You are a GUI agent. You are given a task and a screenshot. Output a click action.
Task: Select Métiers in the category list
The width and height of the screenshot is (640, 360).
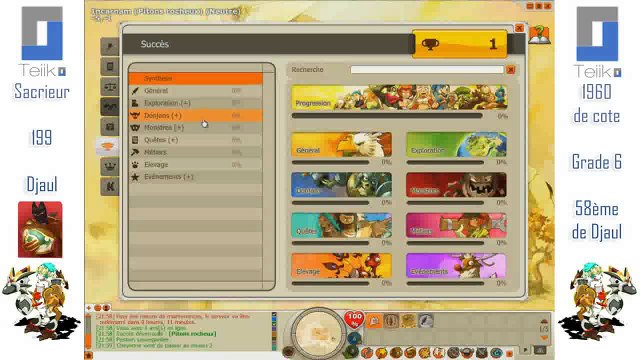coord(196,152)
